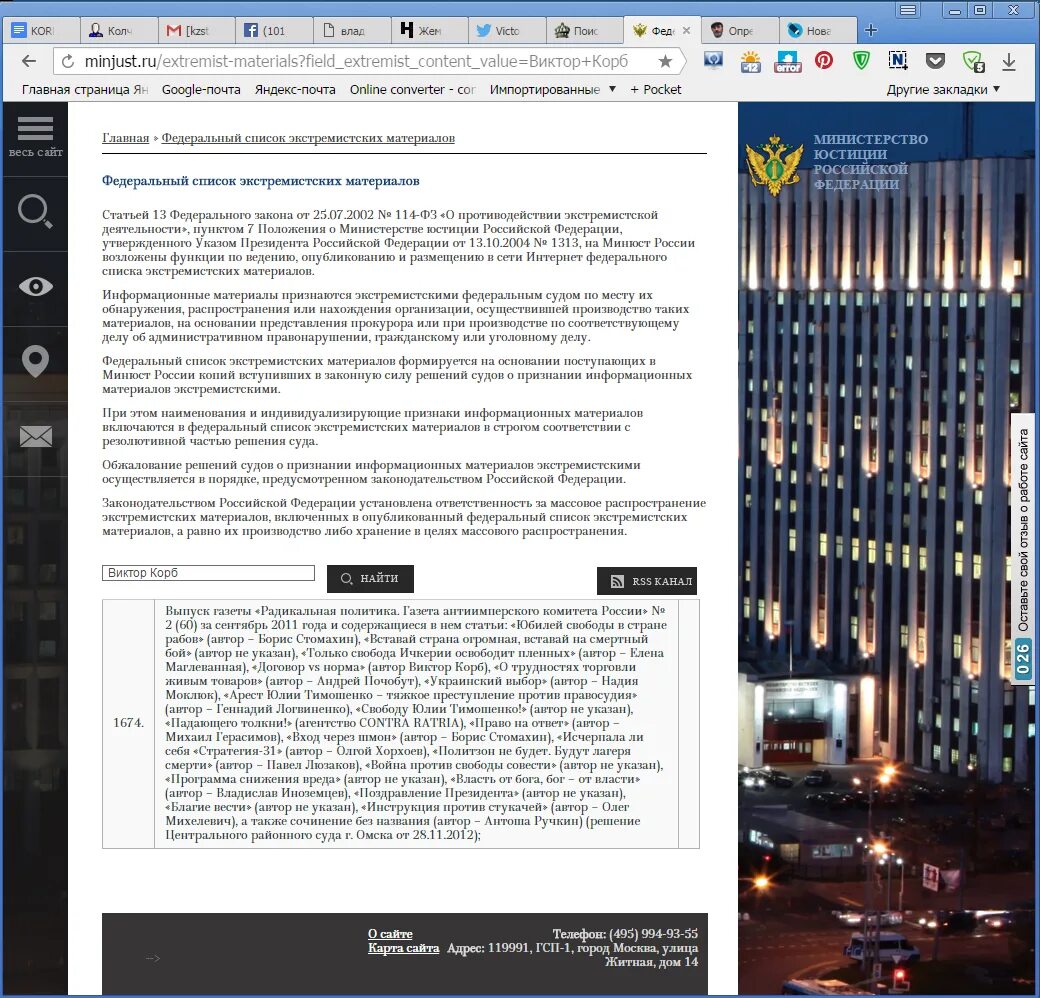Open Яндекс-почта bookmark

pos(295,90)
